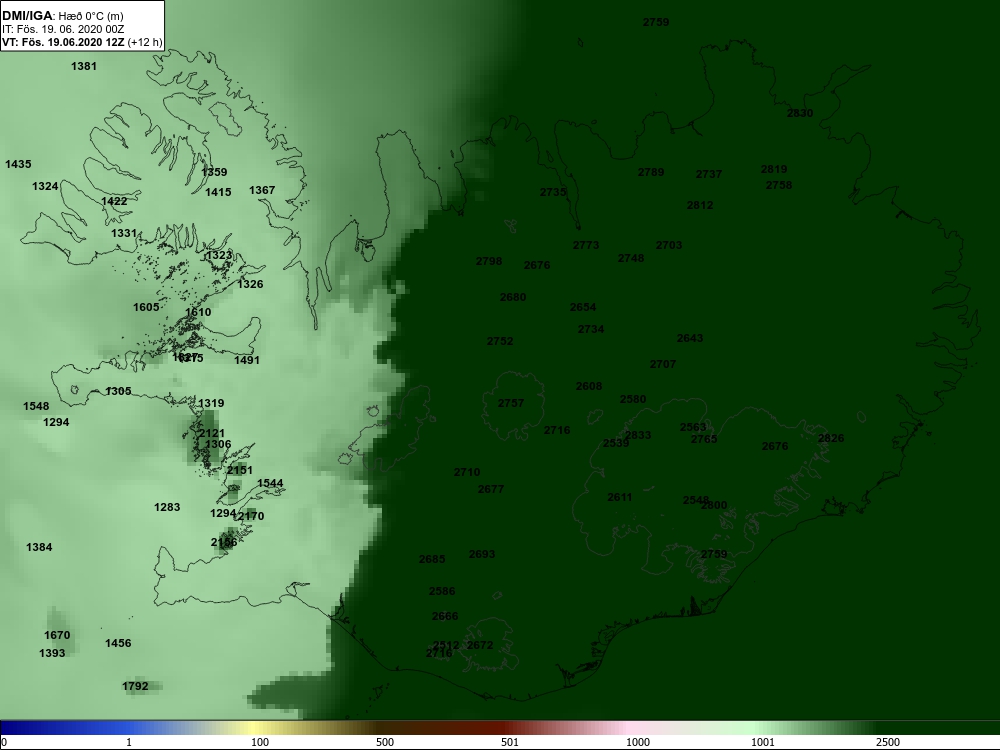Click the map value 2666
1000x750 pixels.
tap(445, 615)
